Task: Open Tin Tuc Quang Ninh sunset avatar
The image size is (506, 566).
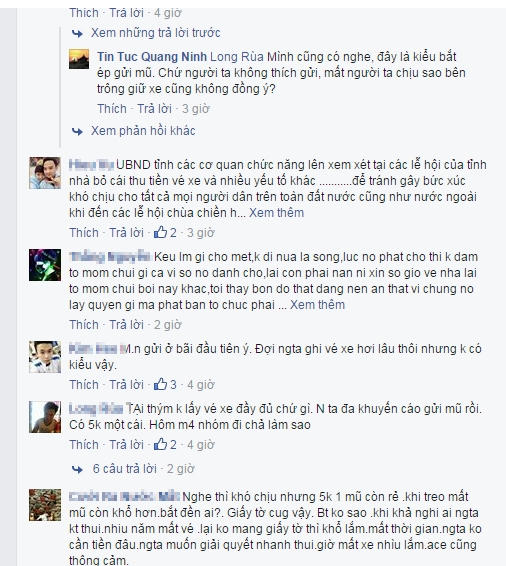Action: point(79,59)
